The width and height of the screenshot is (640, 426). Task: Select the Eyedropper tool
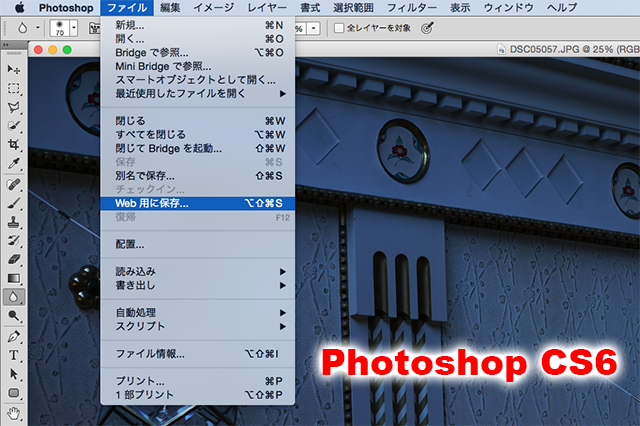coord(13,163)
